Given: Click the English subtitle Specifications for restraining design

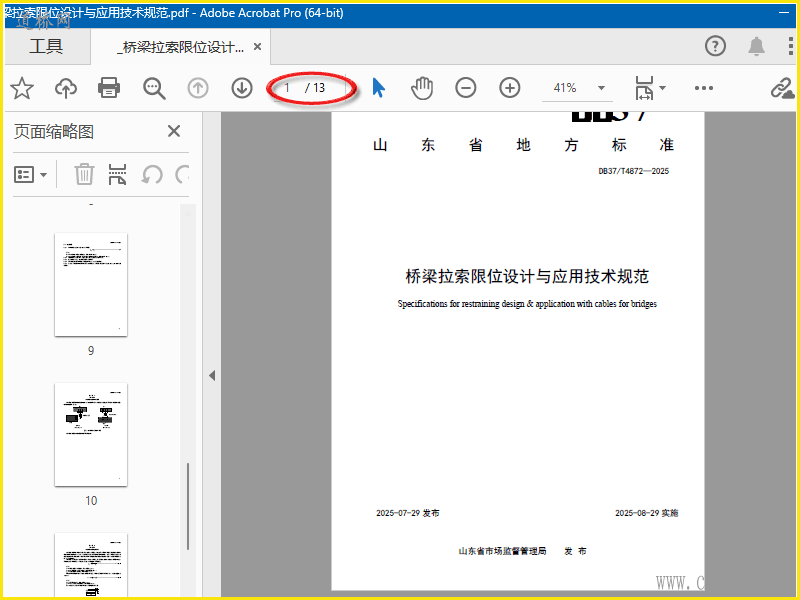Looking at the screenshot, I should pos(527,304).
